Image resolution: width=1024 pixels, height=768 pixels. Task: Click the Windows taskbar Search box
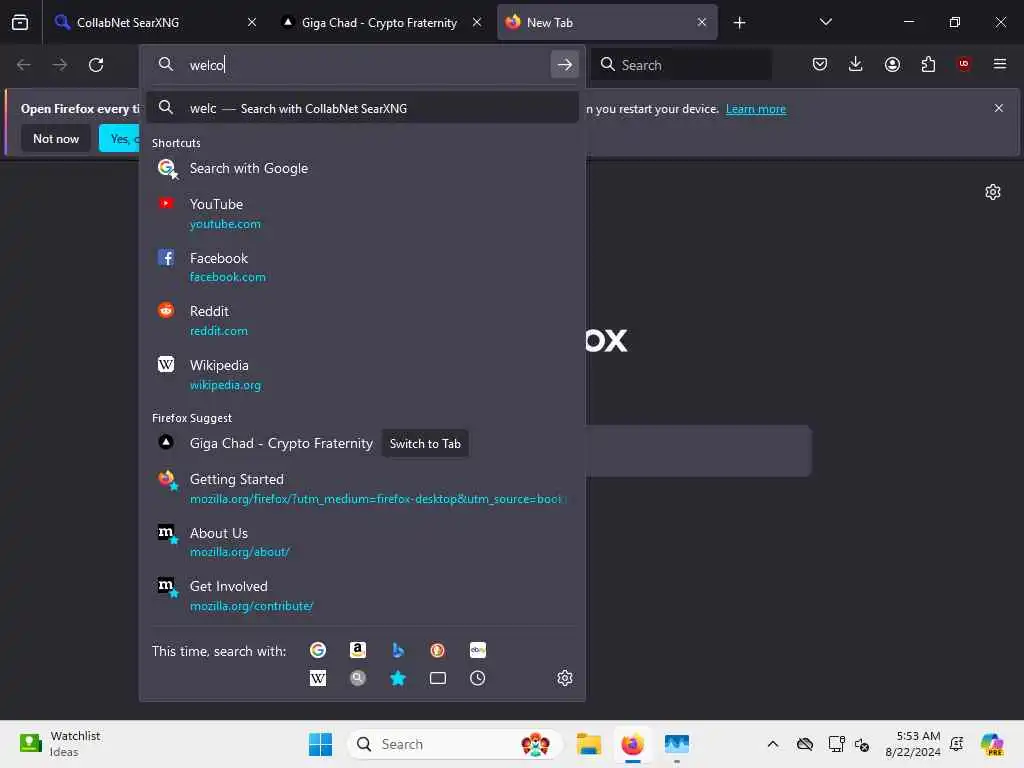point(455,744)
